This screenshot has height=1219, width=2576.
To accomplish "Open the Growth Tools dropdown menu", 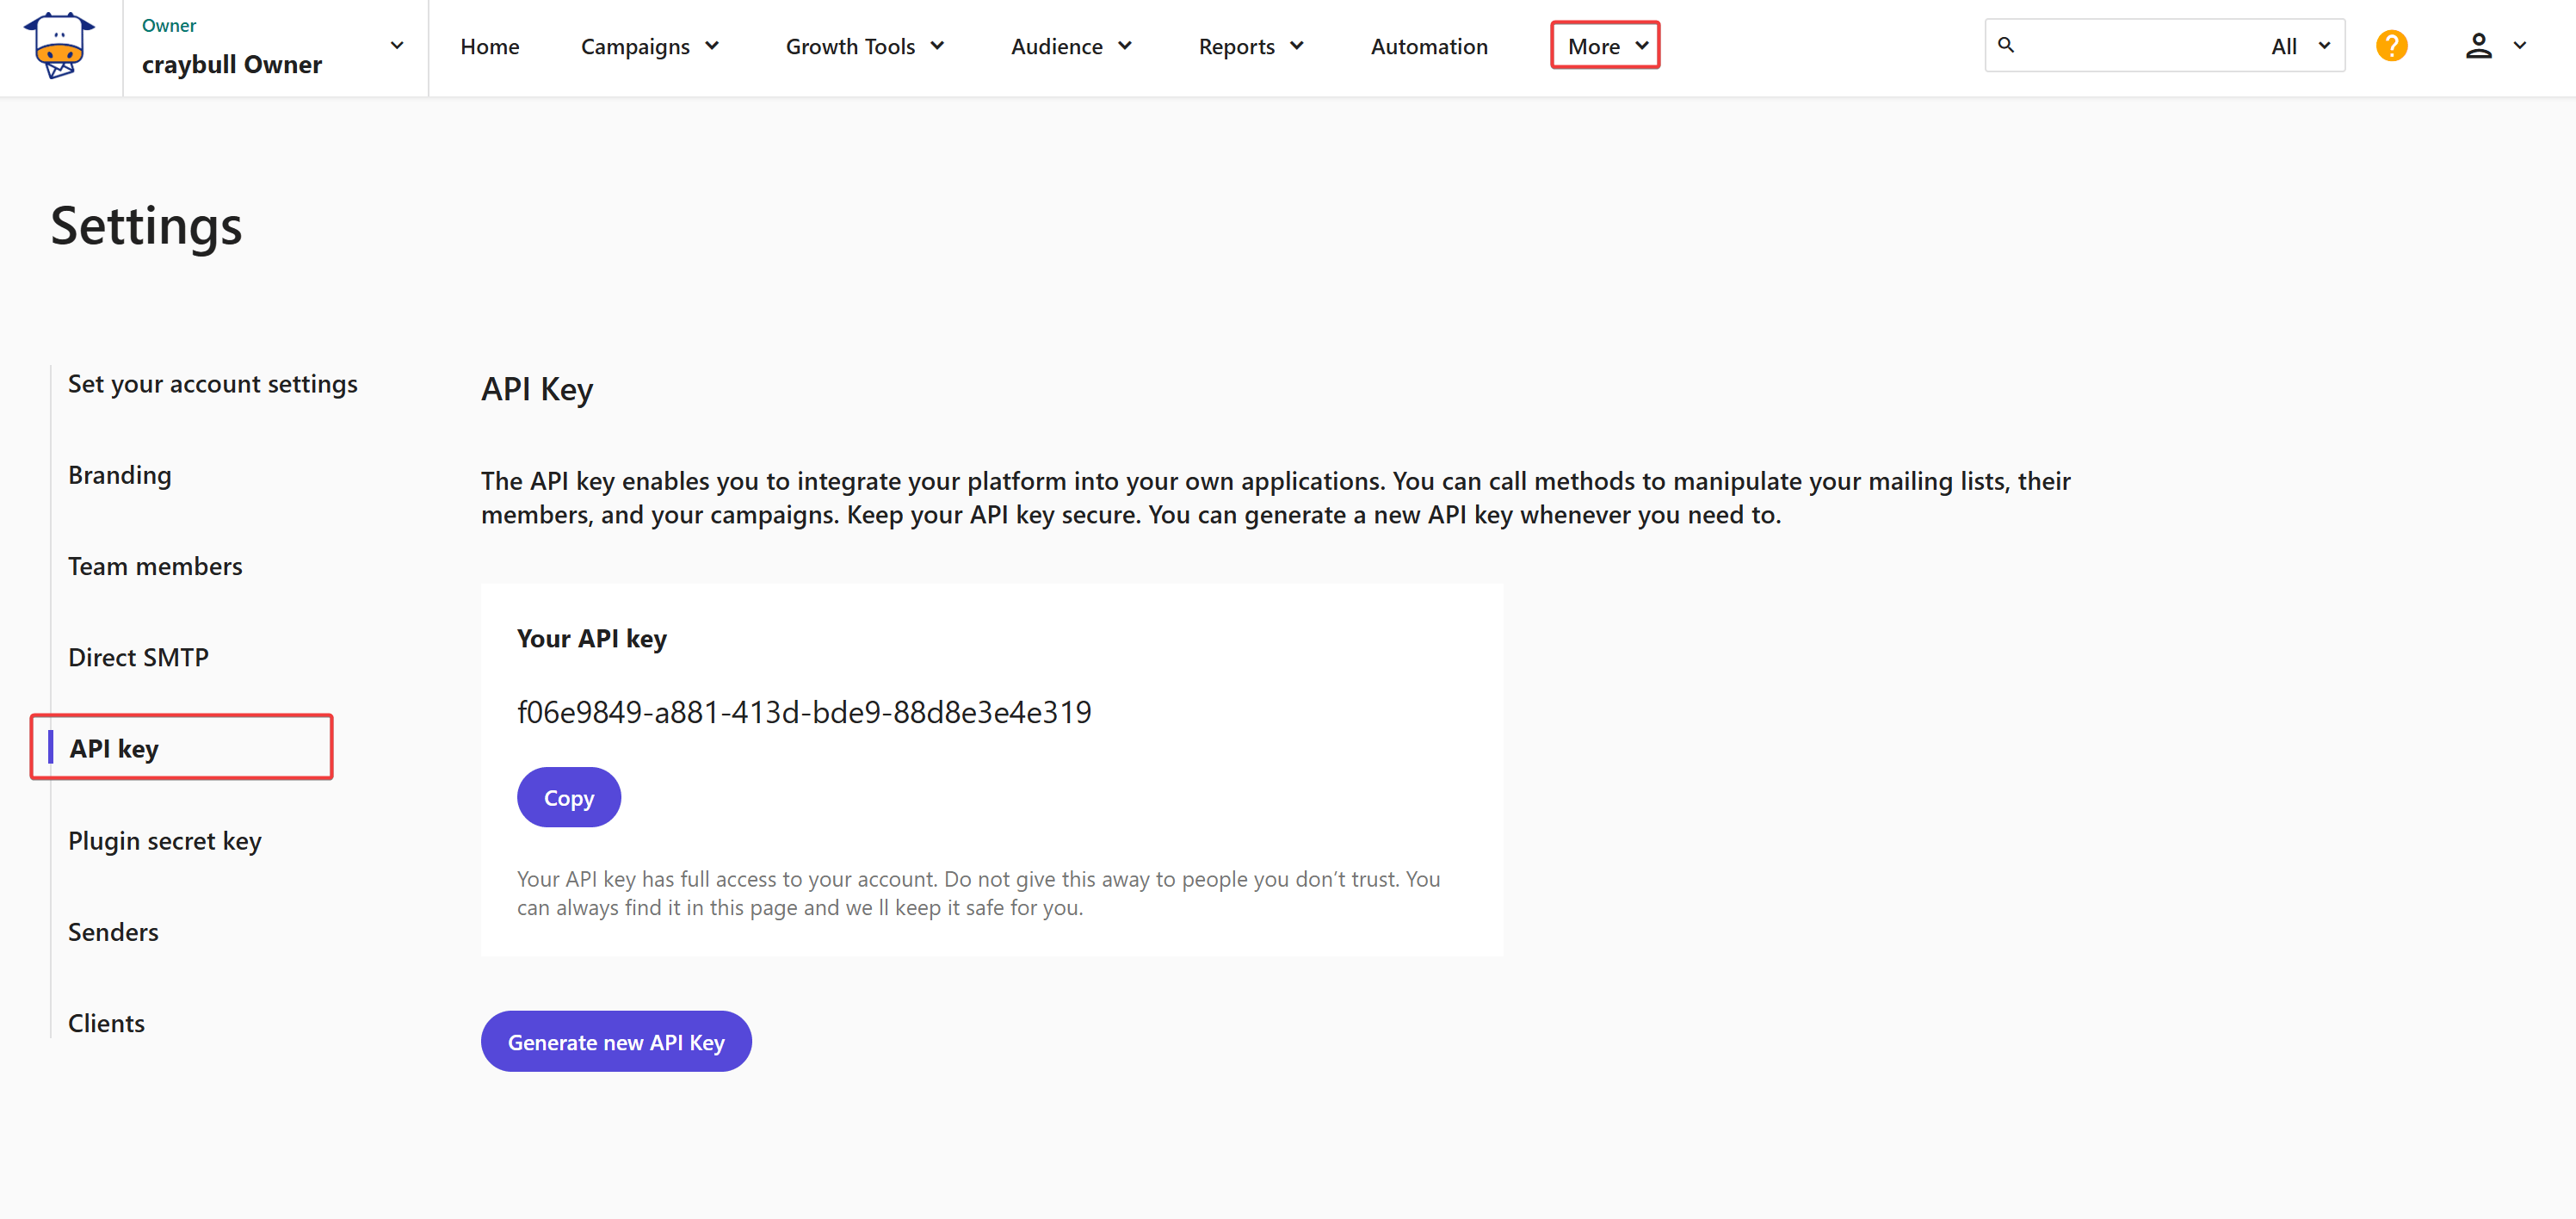I will [865, 46].
